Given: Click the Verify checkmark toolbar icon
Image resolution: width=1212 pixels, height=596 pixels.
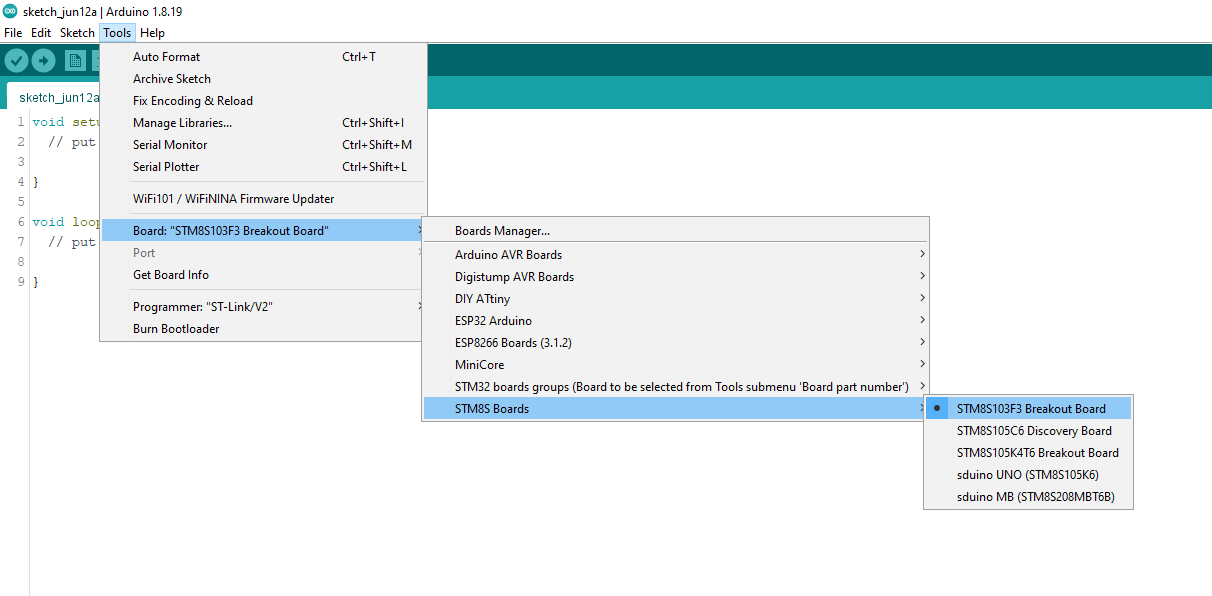Looking at the screenshot, I should pos(16,61).
